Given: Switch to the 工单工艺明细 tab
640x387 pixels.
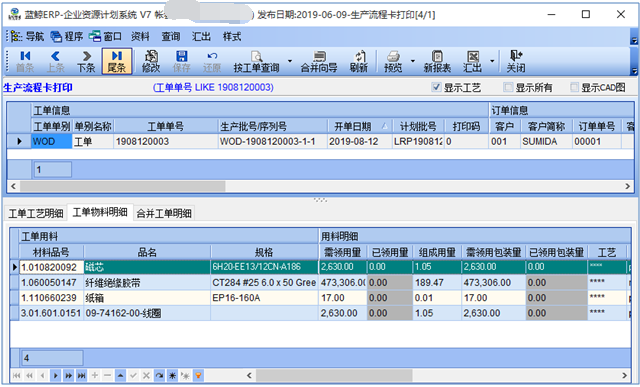Looking at the screenshot, I should click(36, 213).
